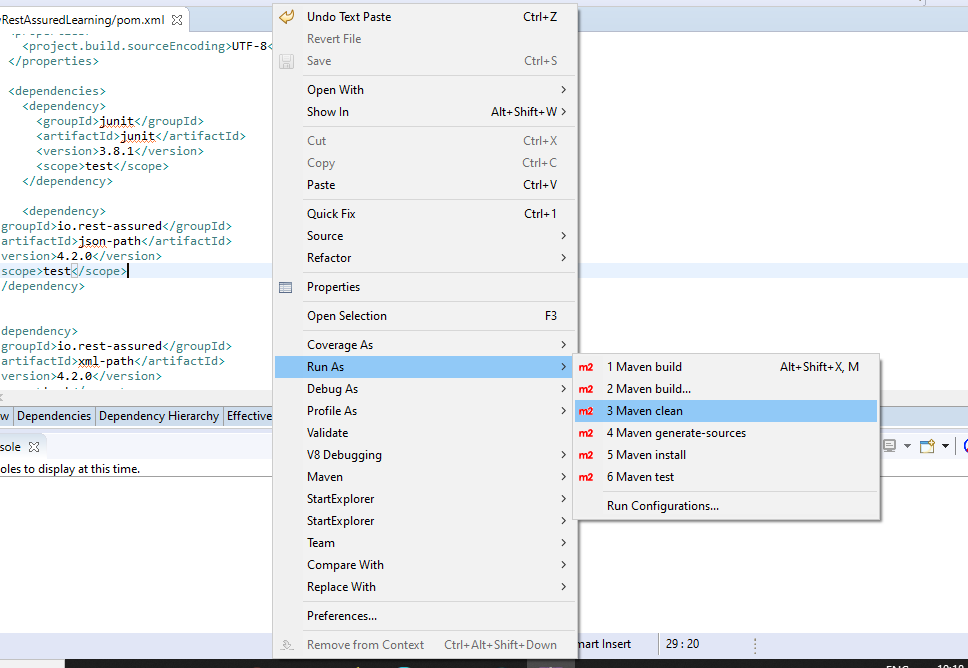Switch to the Dependency Hierarchy tab
This screenshot has width=968, height=668.
[159, 416]
